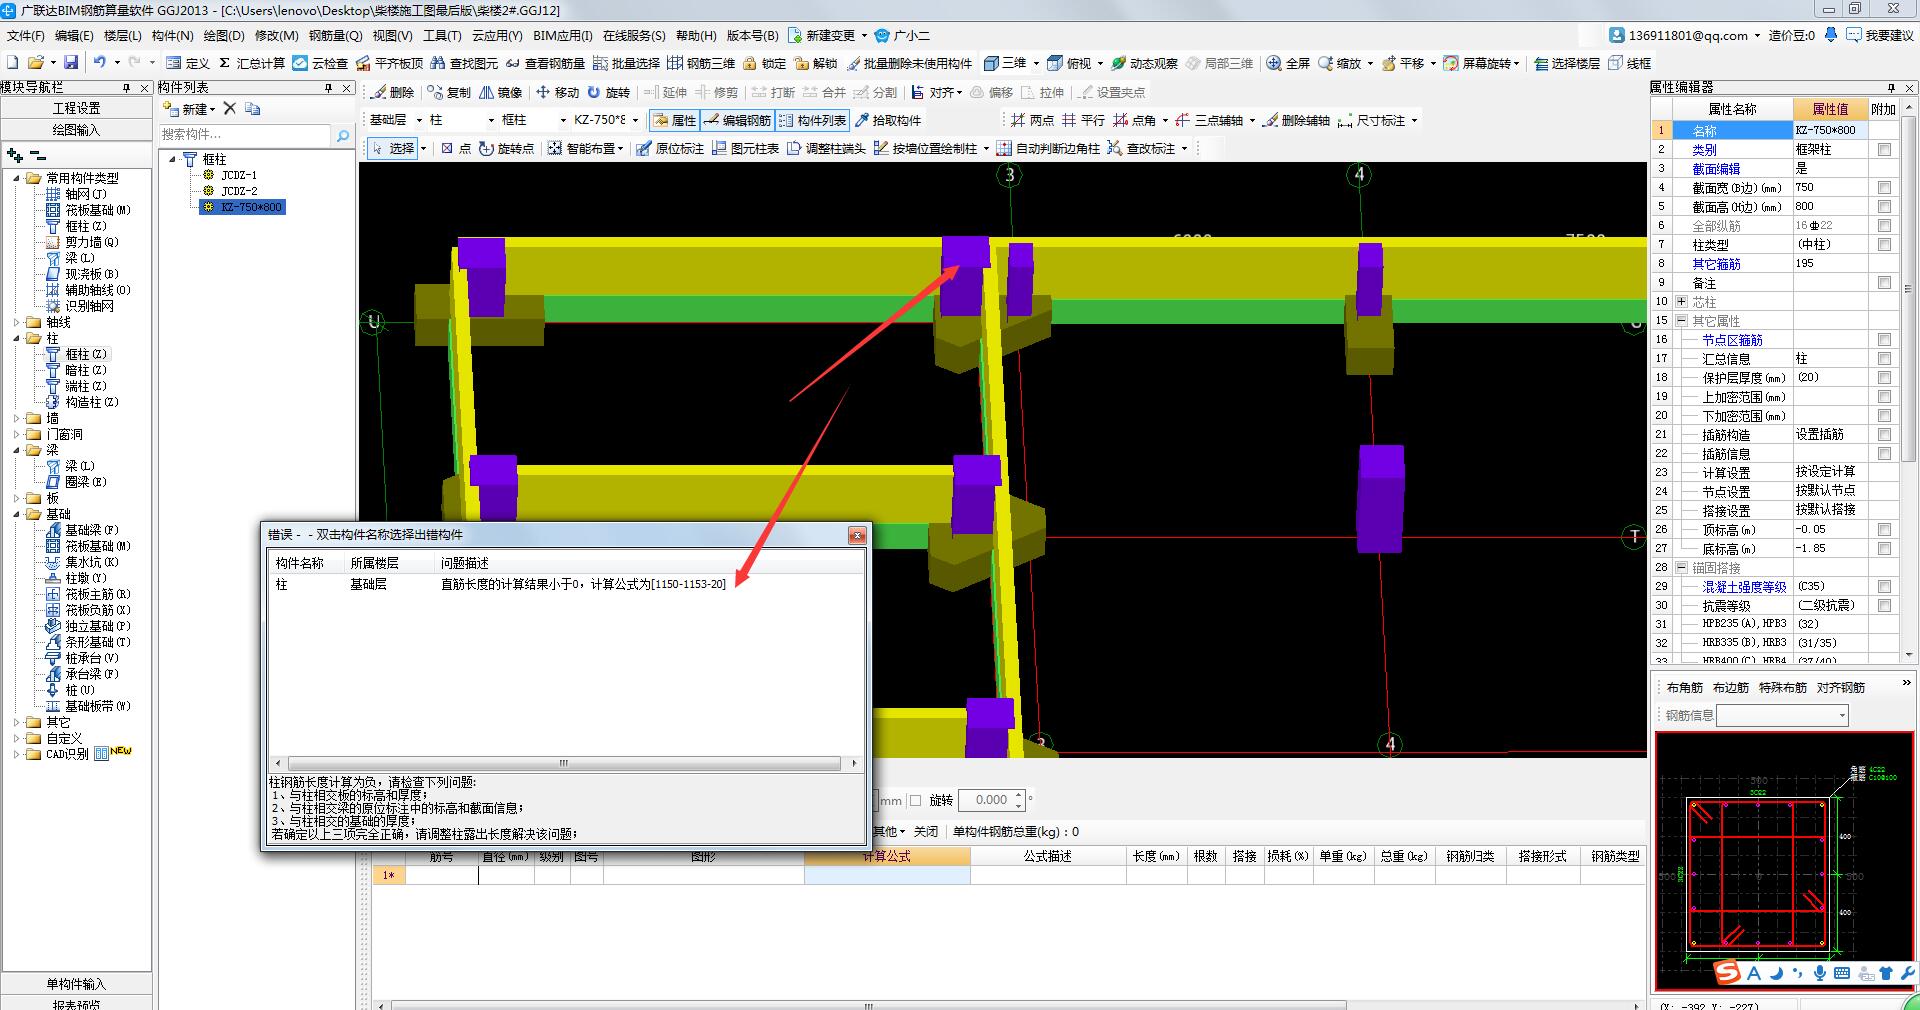Open 查看钢筋量 rebar quantity view
Viewport: 1920px width, 1010px height.
pos(545,63)
